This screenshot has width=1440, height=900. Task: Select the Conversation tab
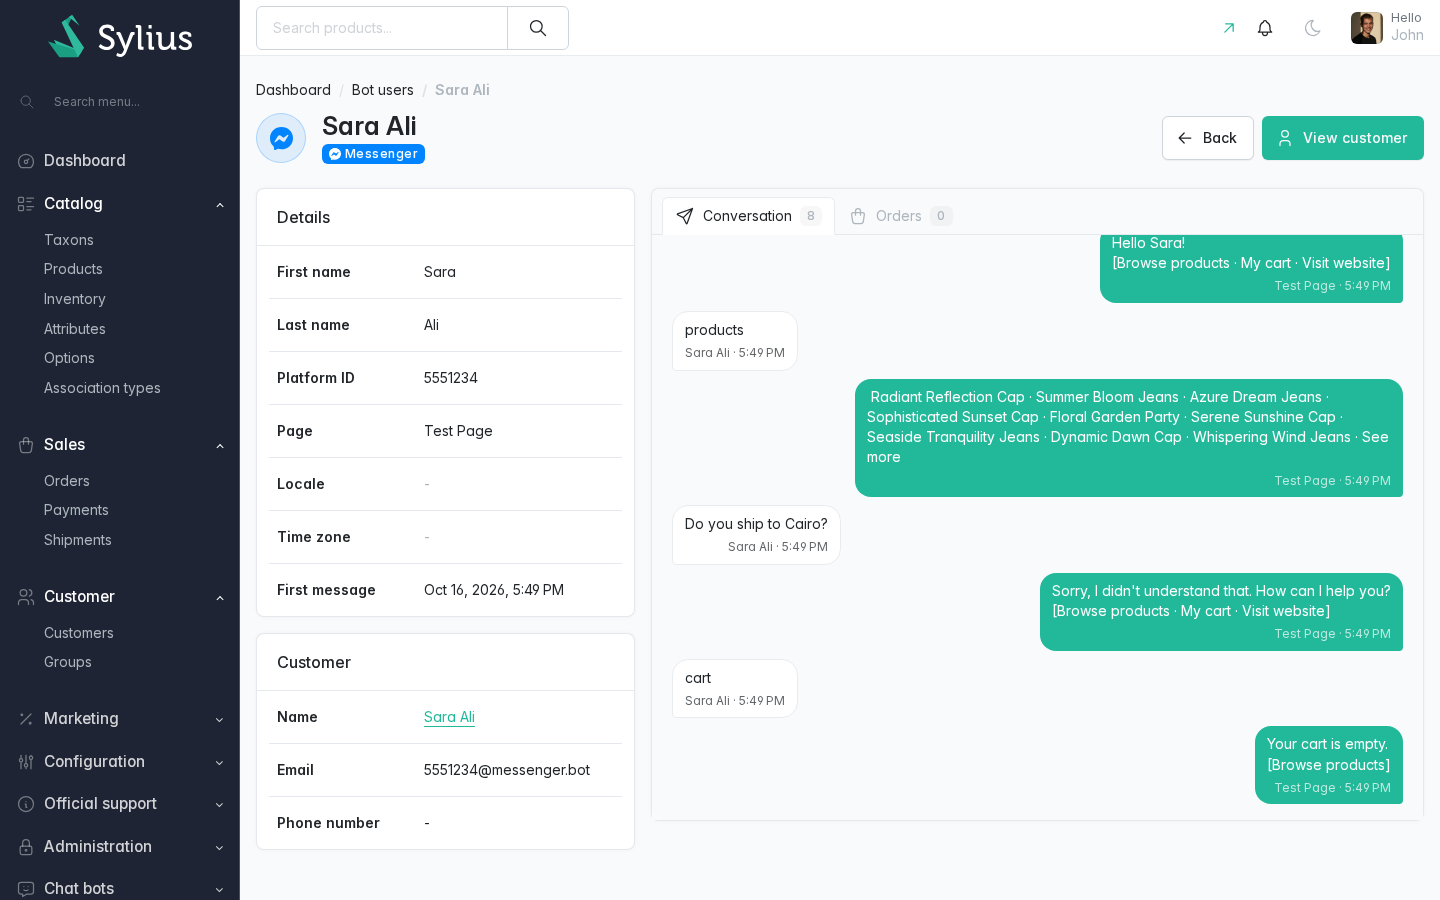tap(748, 216)
